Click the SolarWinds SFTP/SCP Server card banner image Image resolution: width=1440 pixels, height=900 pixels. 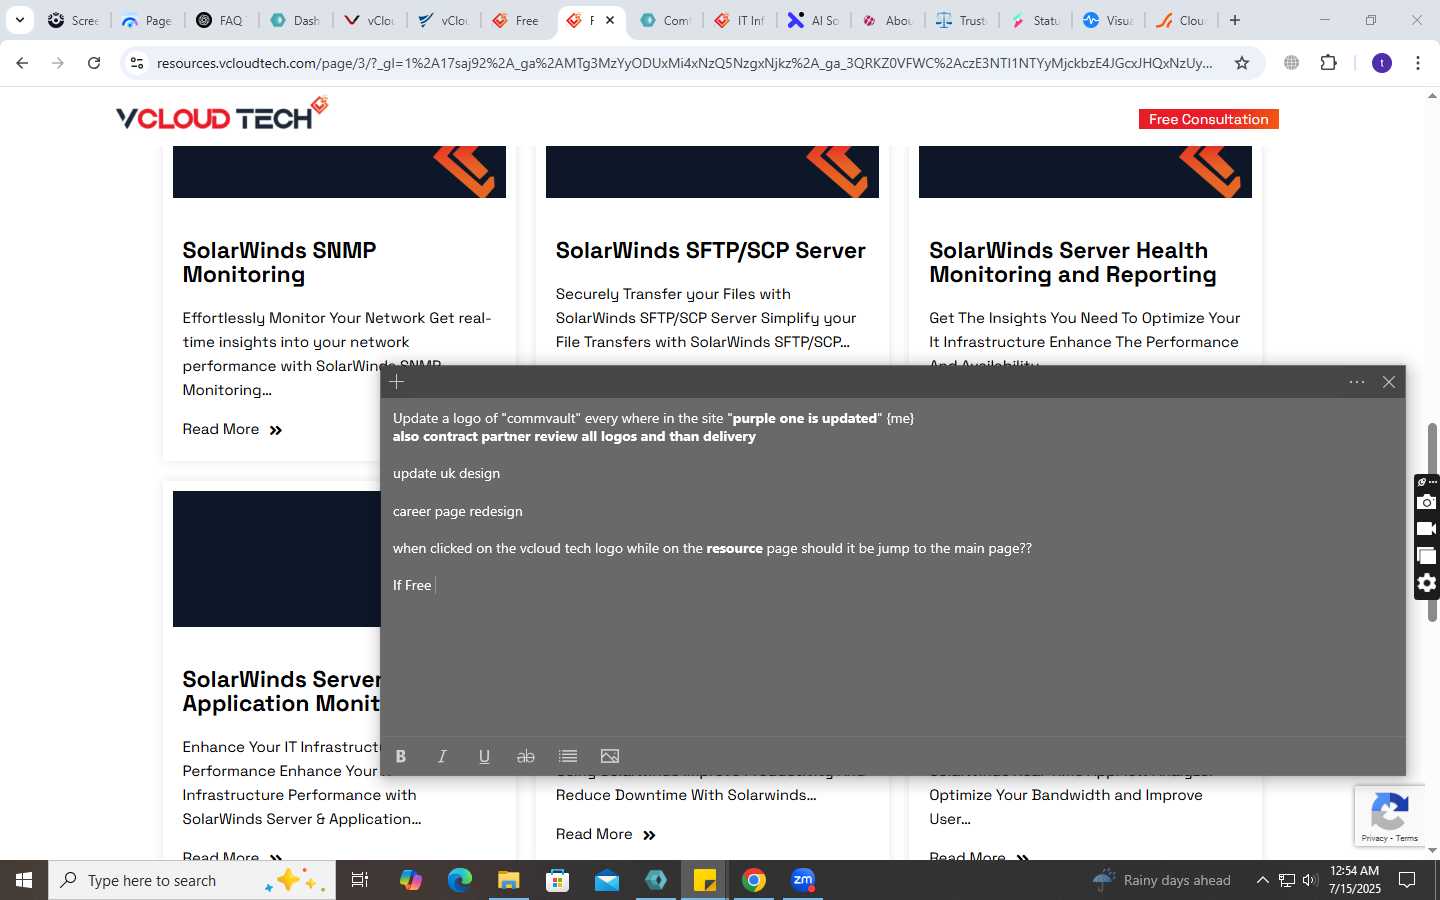[x=712, y=172]
